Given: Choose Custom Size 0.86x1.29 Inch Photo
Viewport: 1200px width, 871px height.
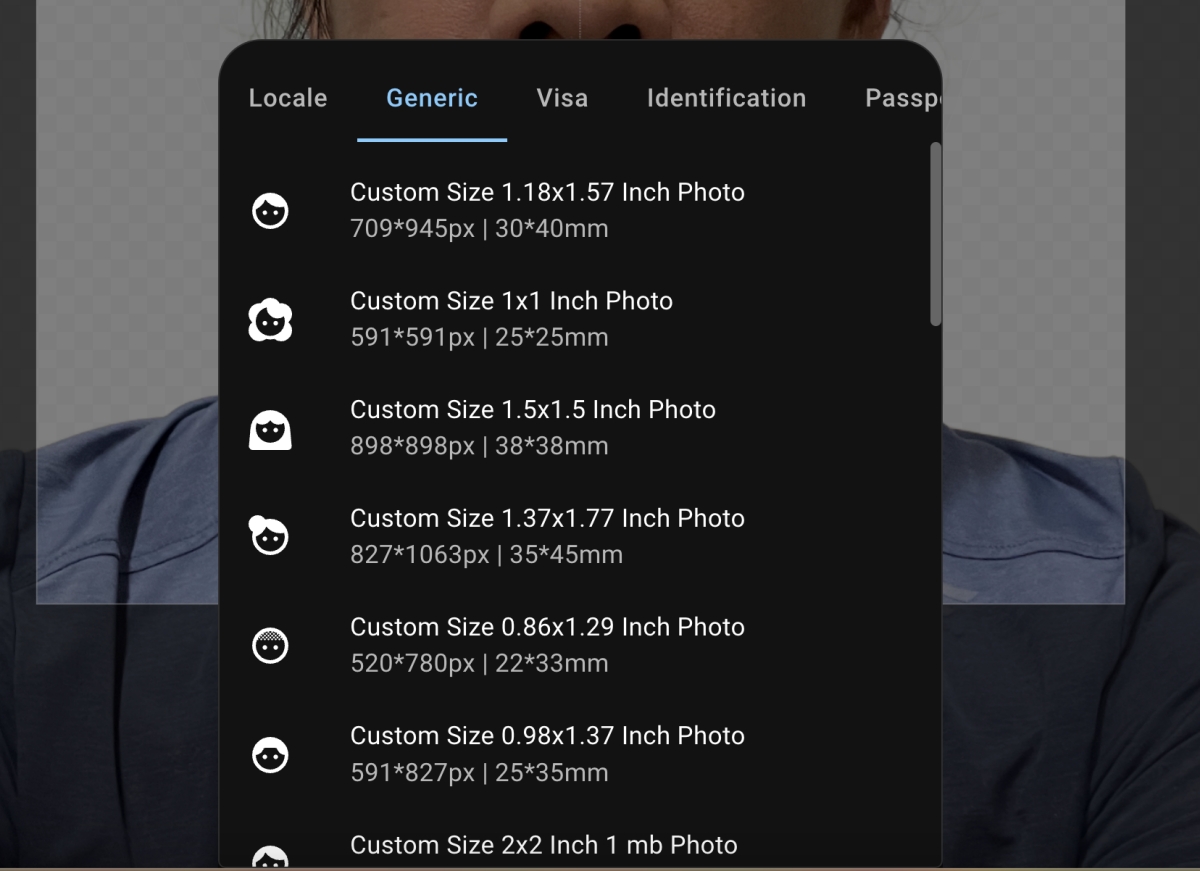Looking at the screenshot, I should tap(547, 645).
